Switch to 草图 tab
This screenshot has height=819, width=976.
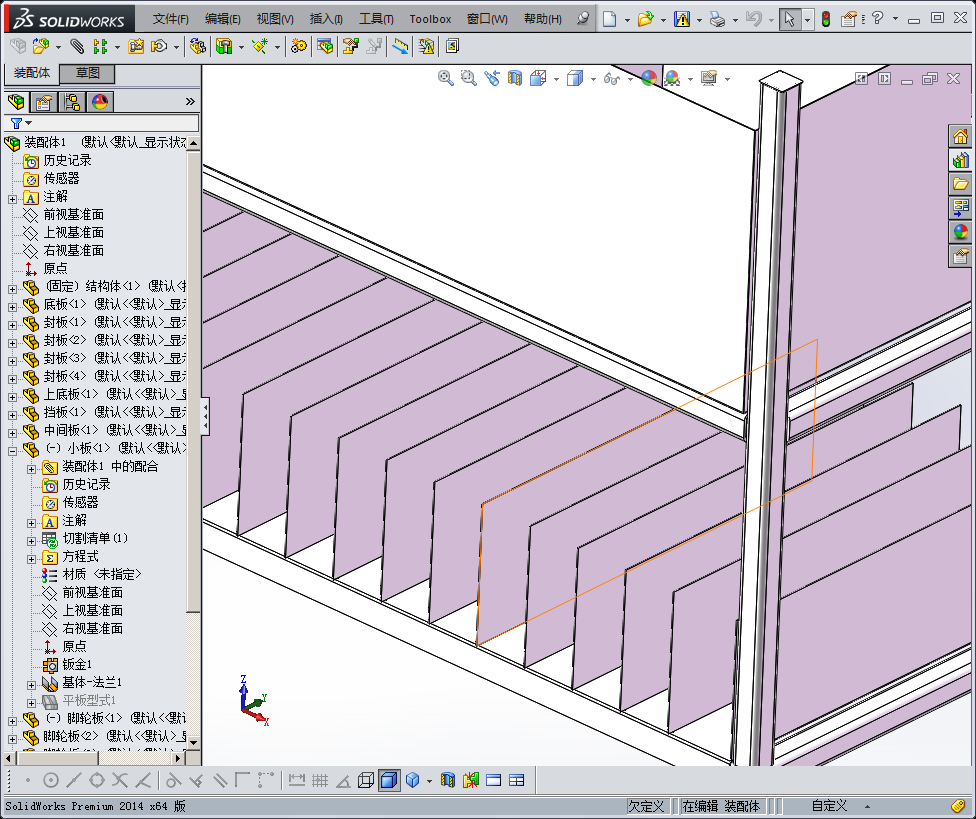tap(88, 73)
